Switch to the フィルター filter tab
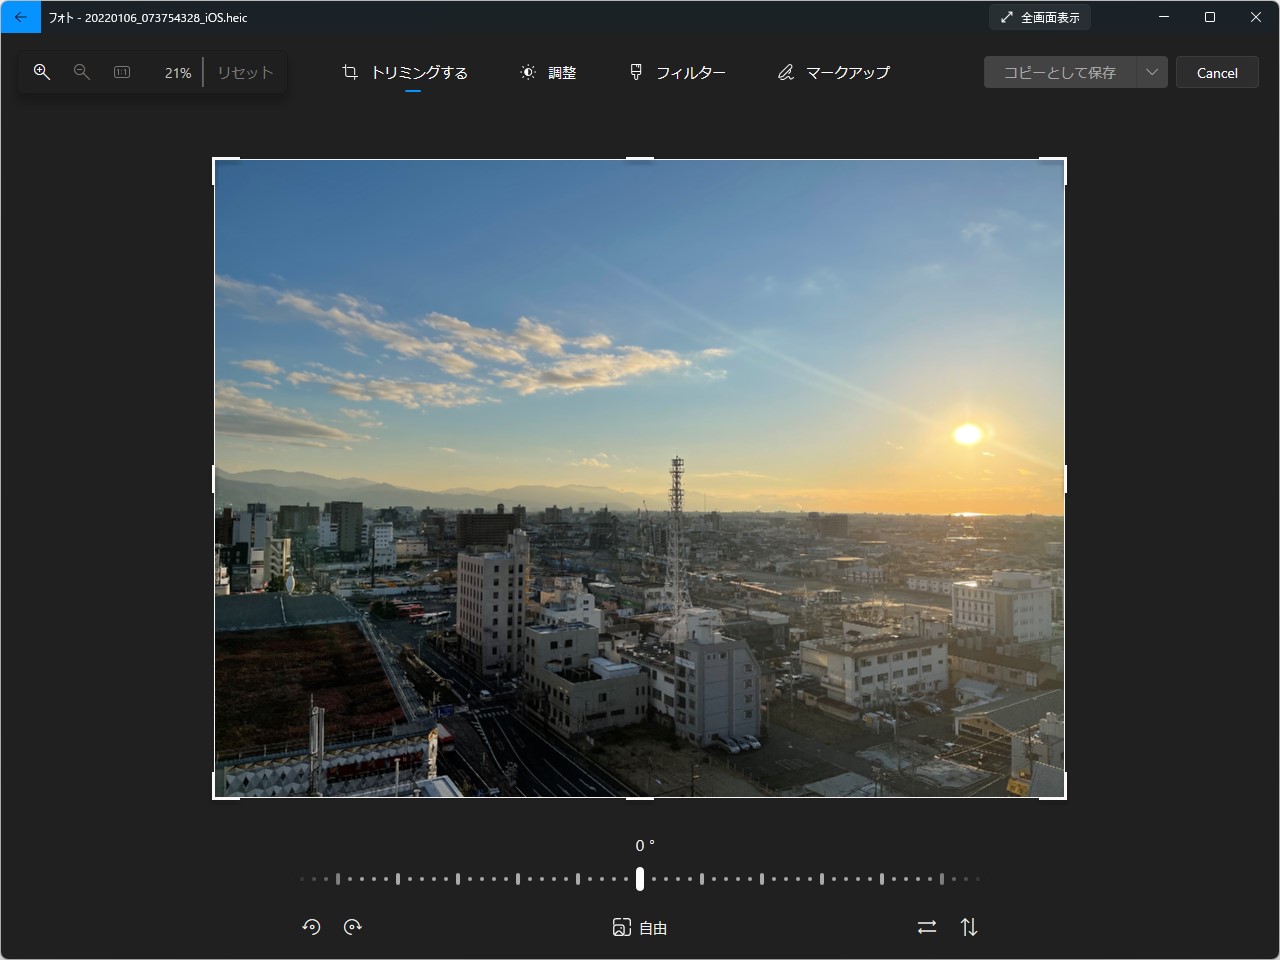1280x960 pixels. 677,72
